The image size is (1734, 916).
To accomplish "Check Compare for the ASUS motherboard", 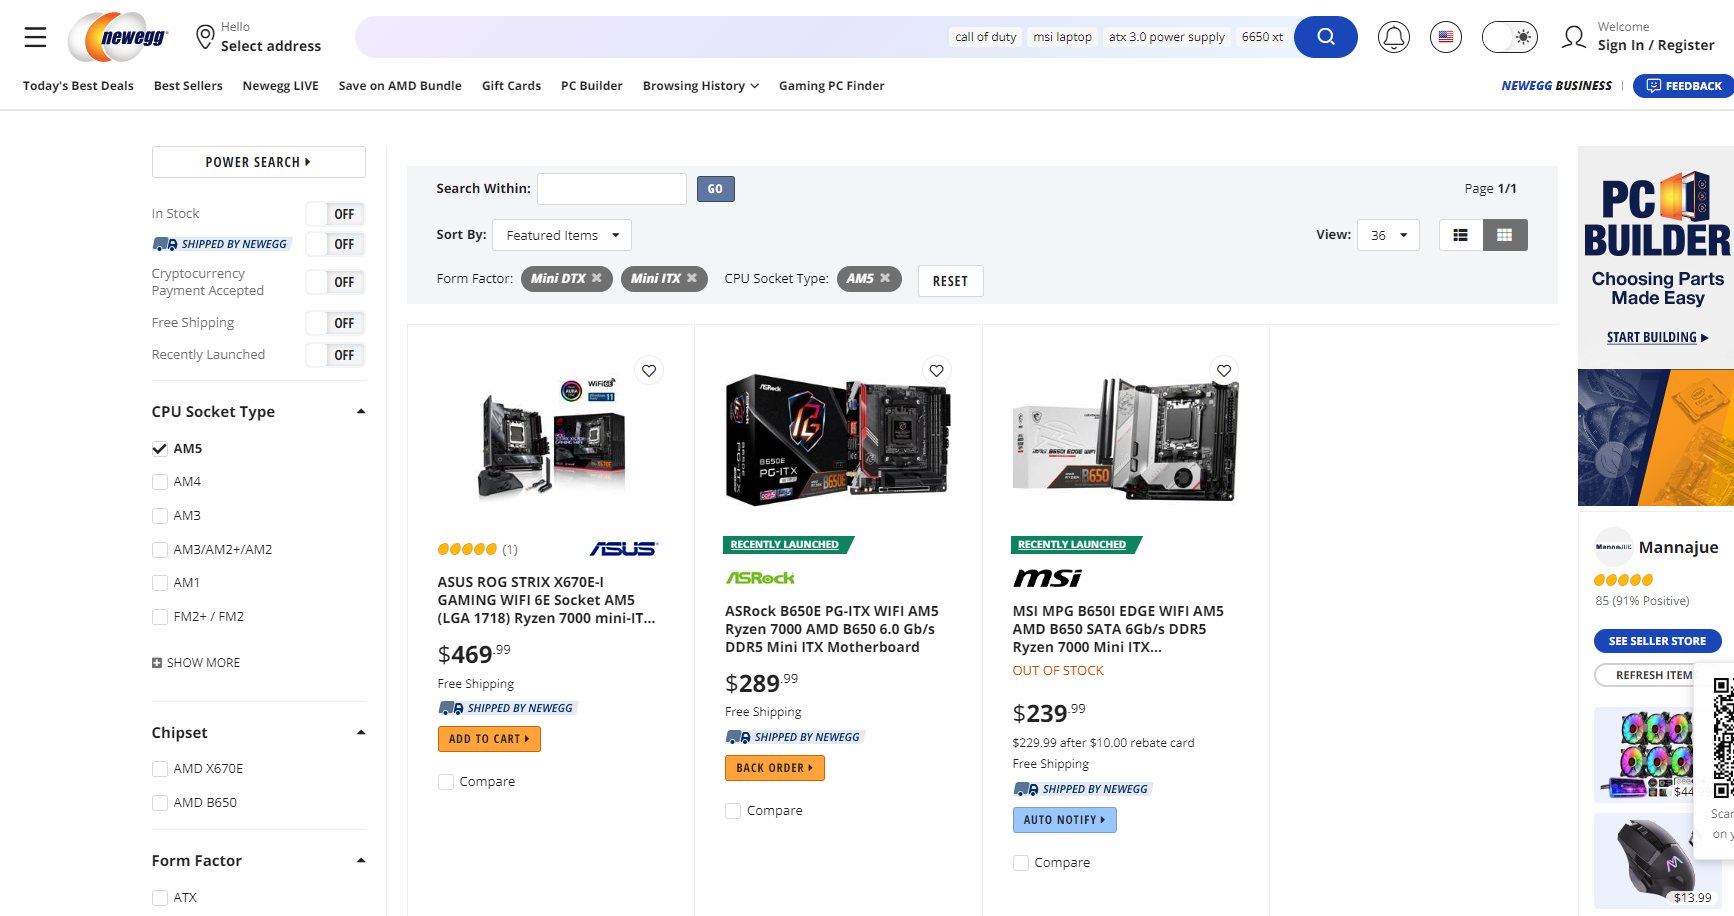I will click(x=446, y=782).
